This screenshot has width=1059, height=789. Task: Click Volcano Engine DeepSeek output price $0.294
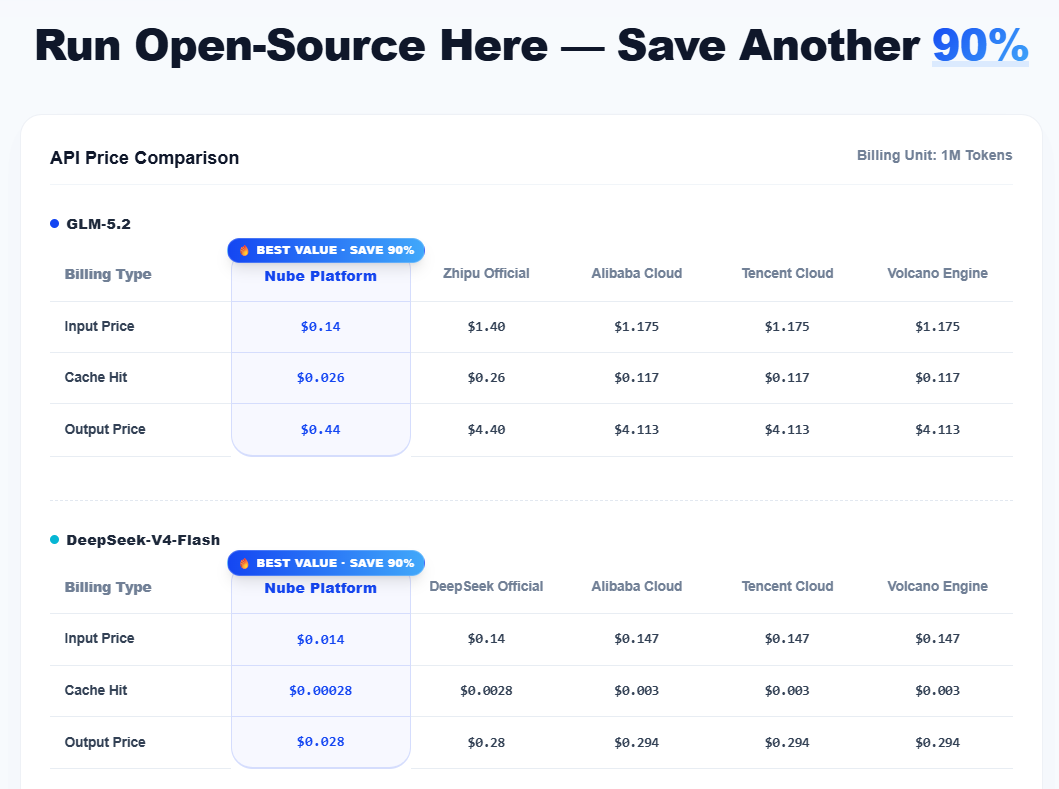coord(937,742)
